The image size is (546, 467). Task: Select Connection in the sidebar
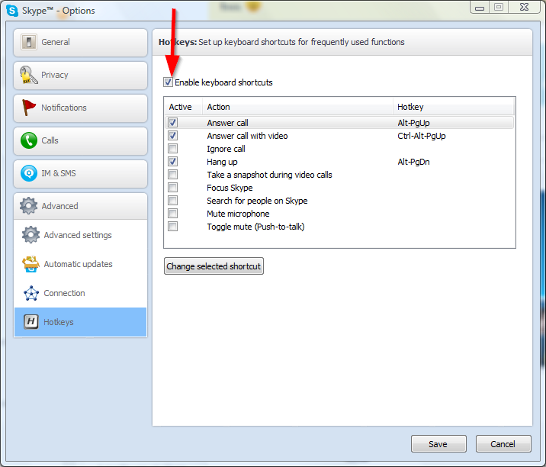[80, 293]
